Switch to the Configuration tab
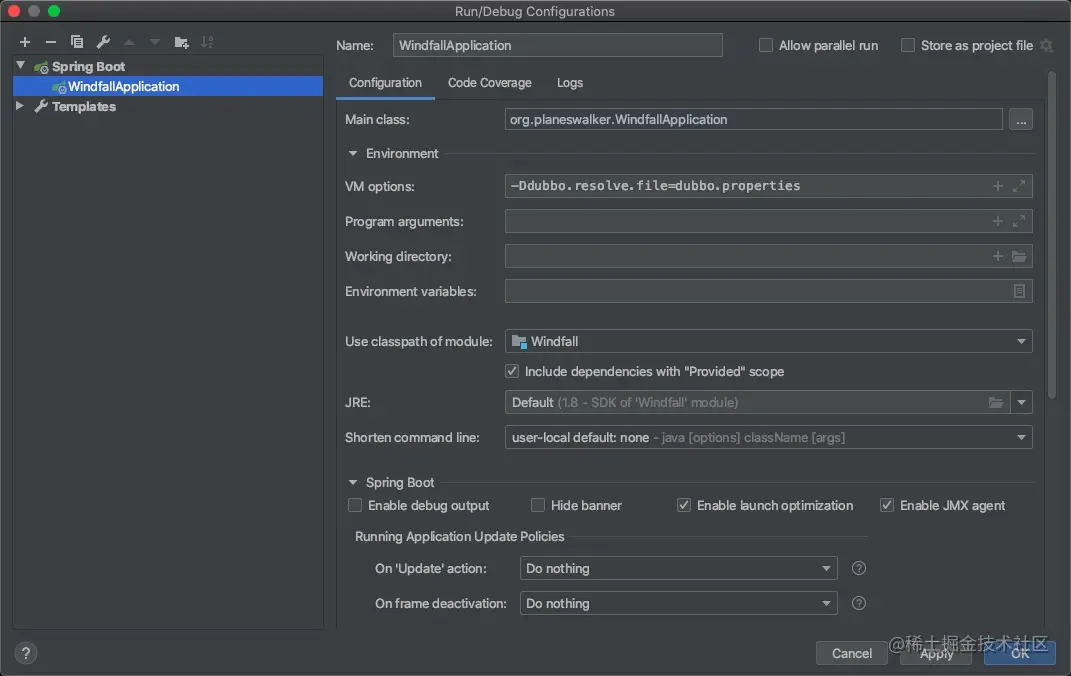1071x676 pixels. pyautogui.click(x=385, y=83)
